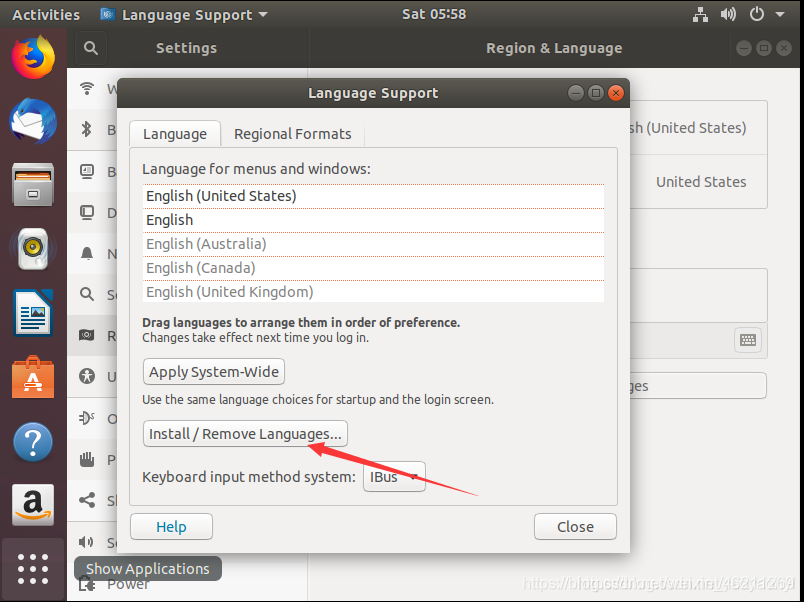Click the United States formats row in Settings
Image resolution: width=804 pixels, height=602 pixels.
pyautogui.click(x=698, y=182)
